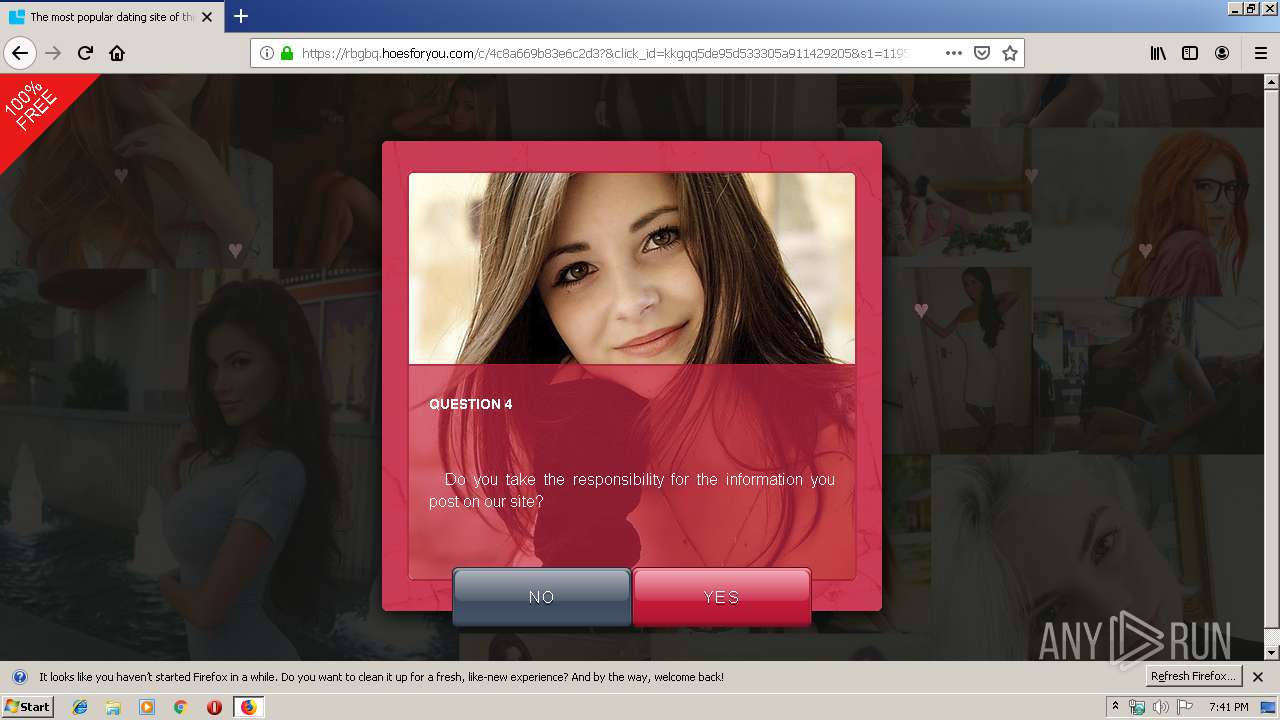Viewport: 1280px width, 720px height.
Task: Launch Opera from the taskbar
Action: (214, 707)
